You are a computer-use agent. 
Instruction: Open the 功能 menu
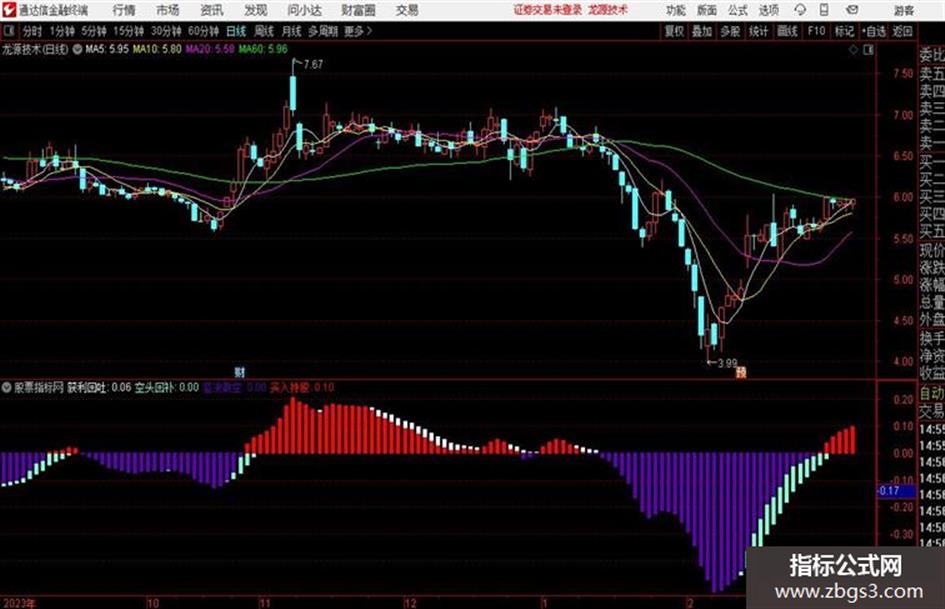point(676,10)
